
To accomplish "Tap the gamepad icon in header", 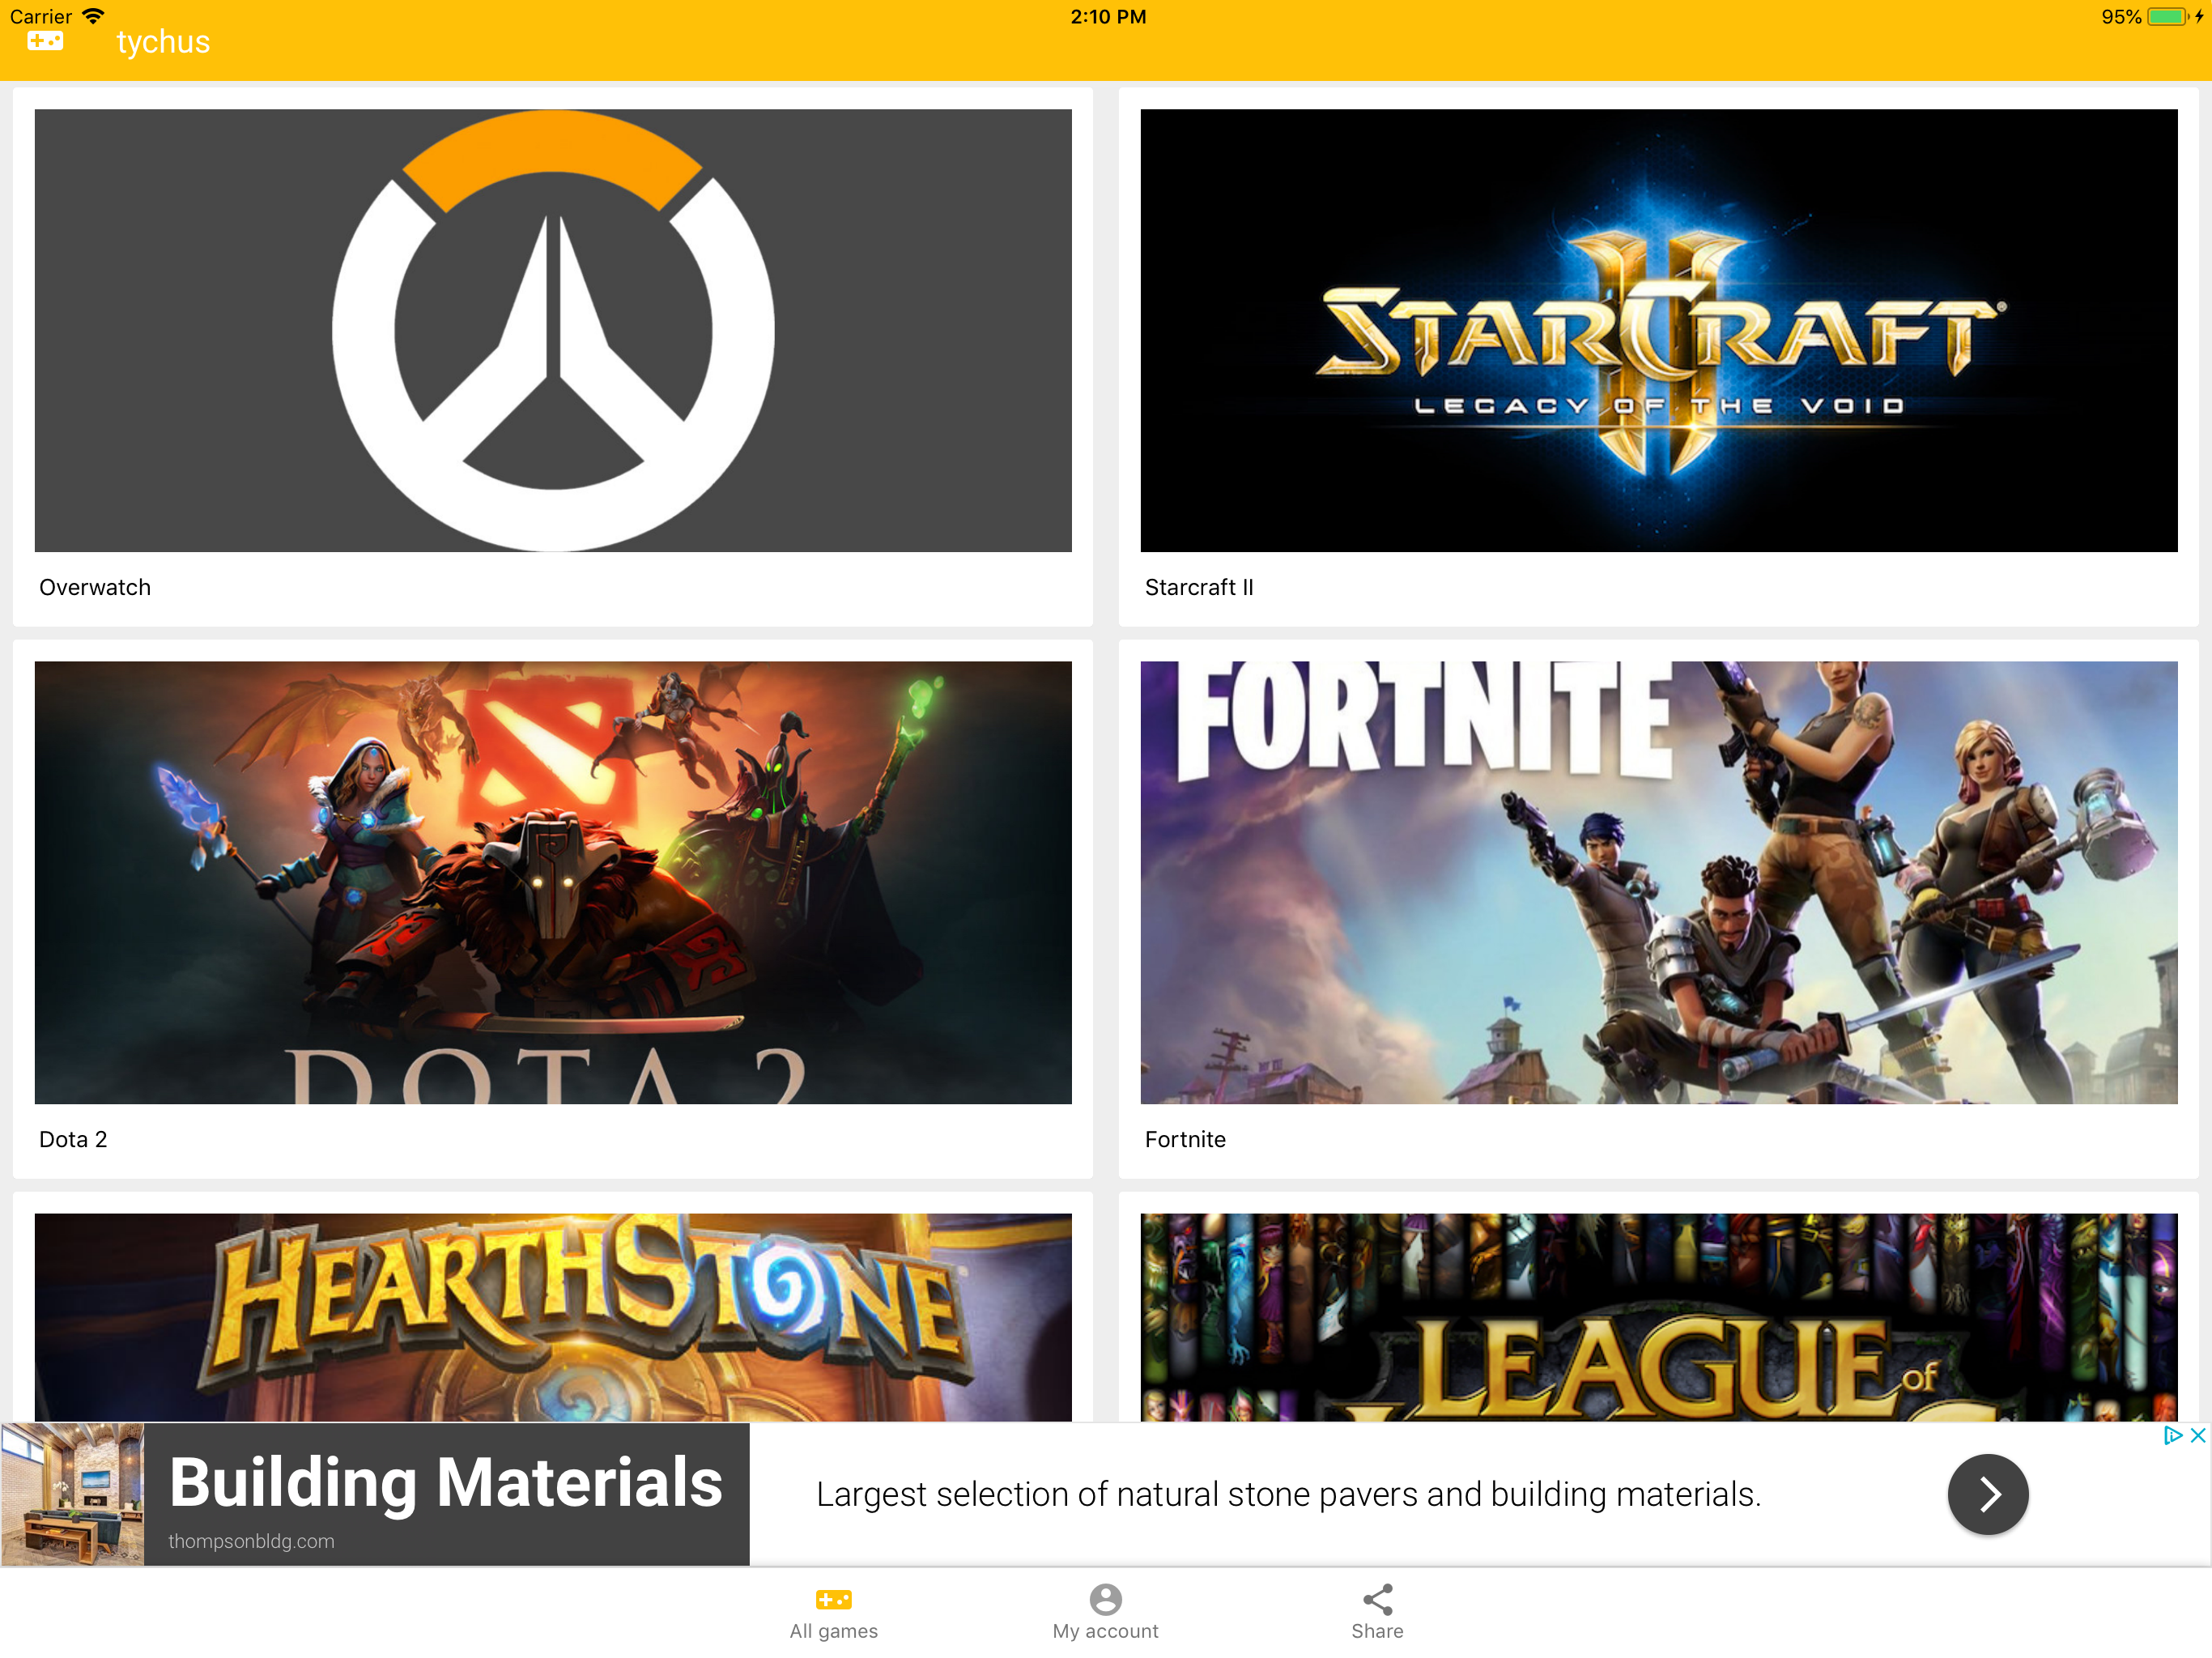I will pyautogui.click(x=45, y=41).
